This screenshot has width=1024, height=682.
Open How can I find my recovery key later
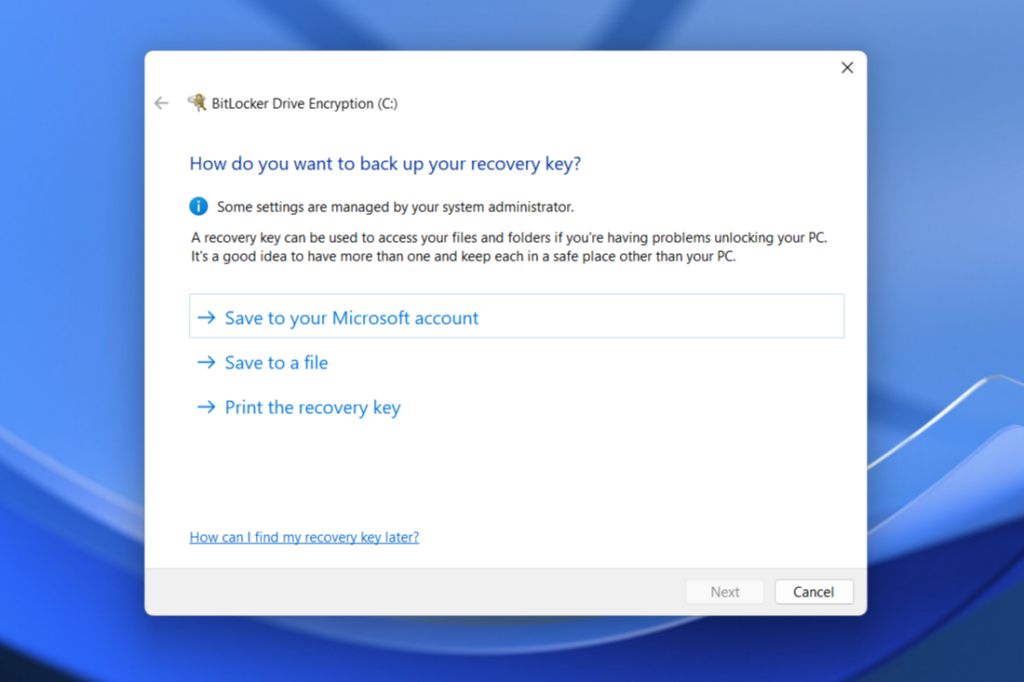point(304,537)
